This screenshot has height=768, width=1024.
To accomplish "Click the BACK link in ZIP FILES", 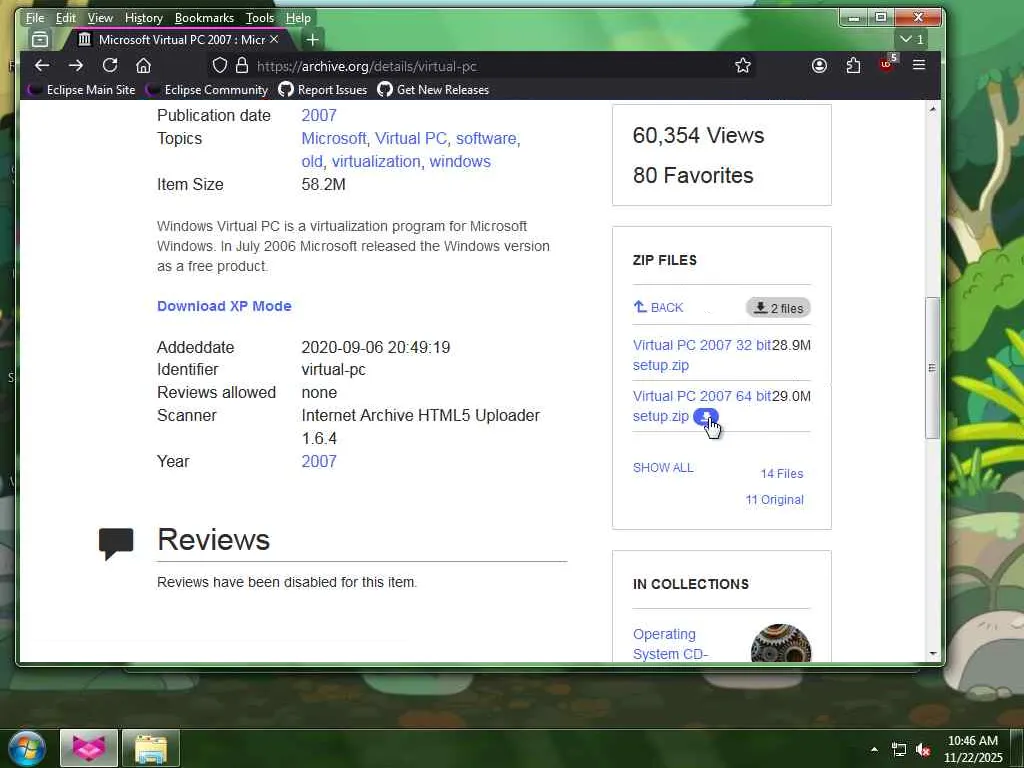I will click(x=658, y=307).
